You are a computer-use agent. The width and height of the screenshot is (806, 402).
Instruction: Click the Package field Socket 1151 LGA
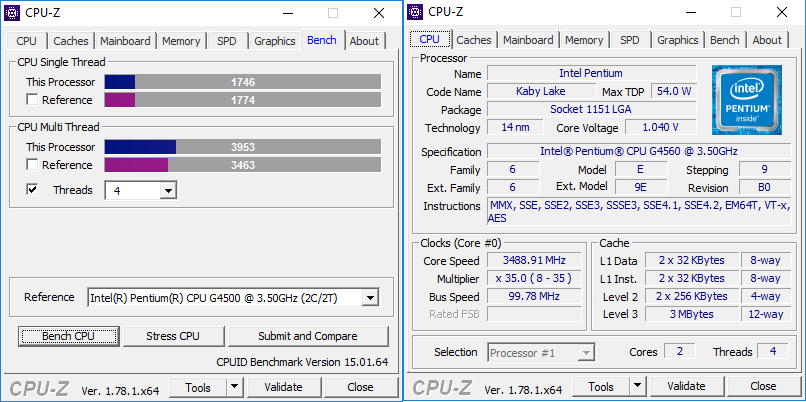[x=591, y=109]
